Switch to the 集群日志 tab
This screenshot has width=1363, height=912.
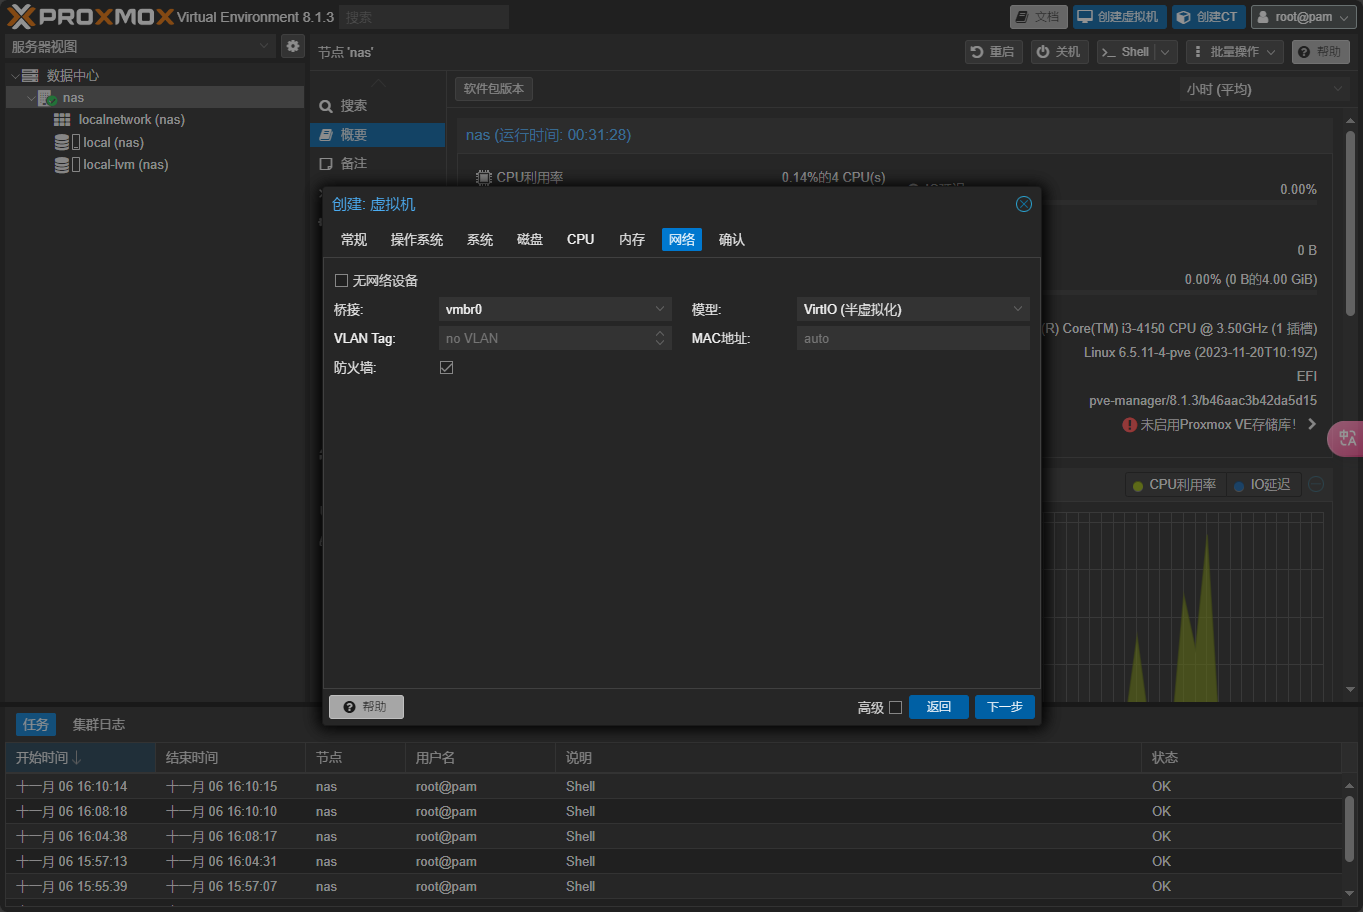tap(98, 725)
